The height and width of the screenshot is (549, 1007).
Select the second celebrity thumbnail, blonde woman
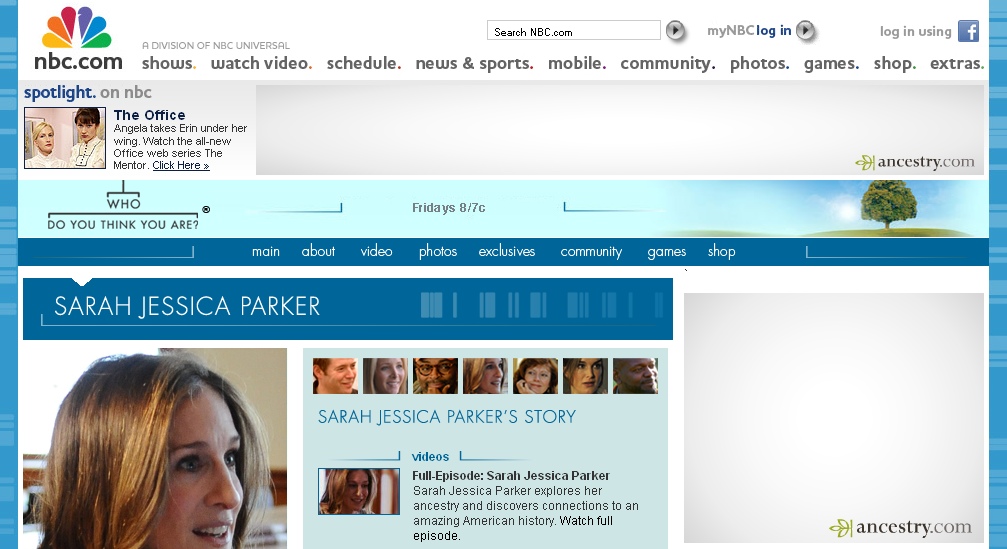pyautogui.click(x=385, y=376)
